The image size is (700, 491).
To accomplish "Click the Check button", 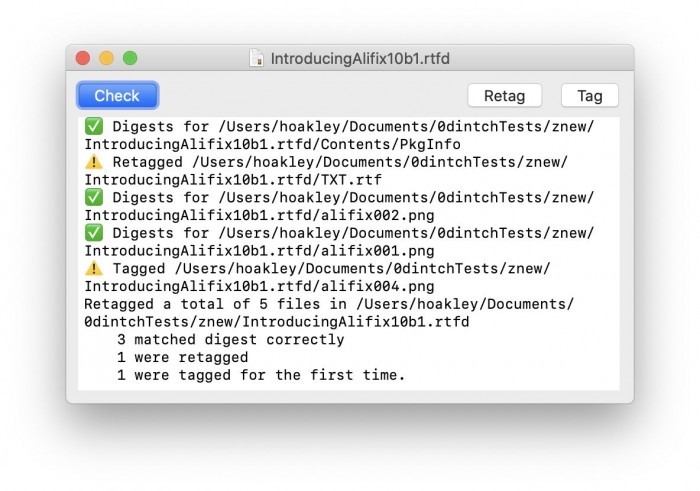I will click(x=117, y=96).
